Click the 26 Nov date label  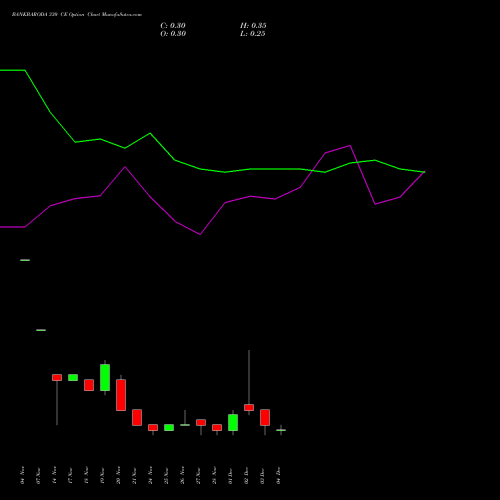click(x=182, y=475)
